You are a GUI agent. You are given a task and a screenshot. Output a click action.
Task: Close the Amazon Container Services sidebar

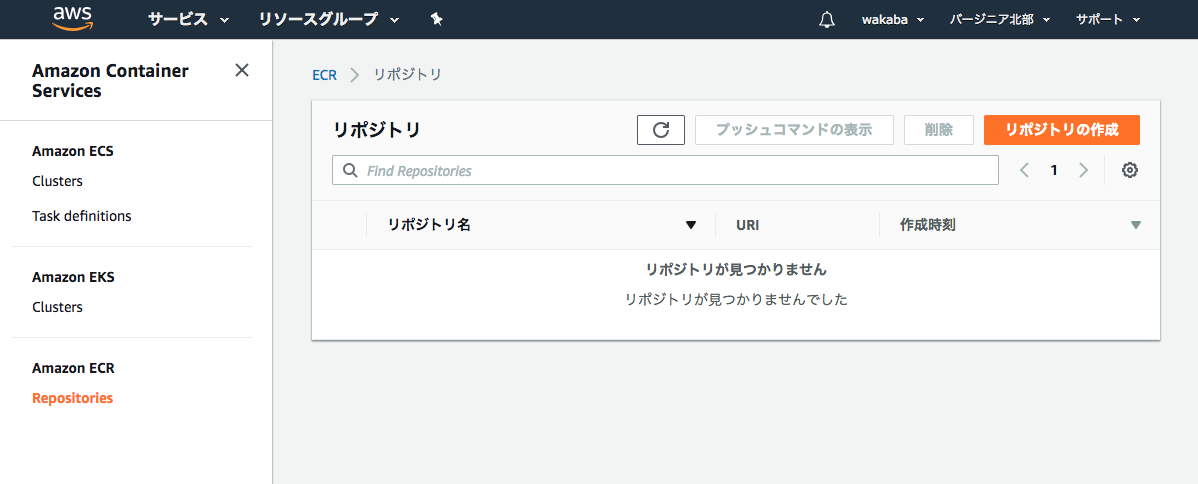coord(241,70)
